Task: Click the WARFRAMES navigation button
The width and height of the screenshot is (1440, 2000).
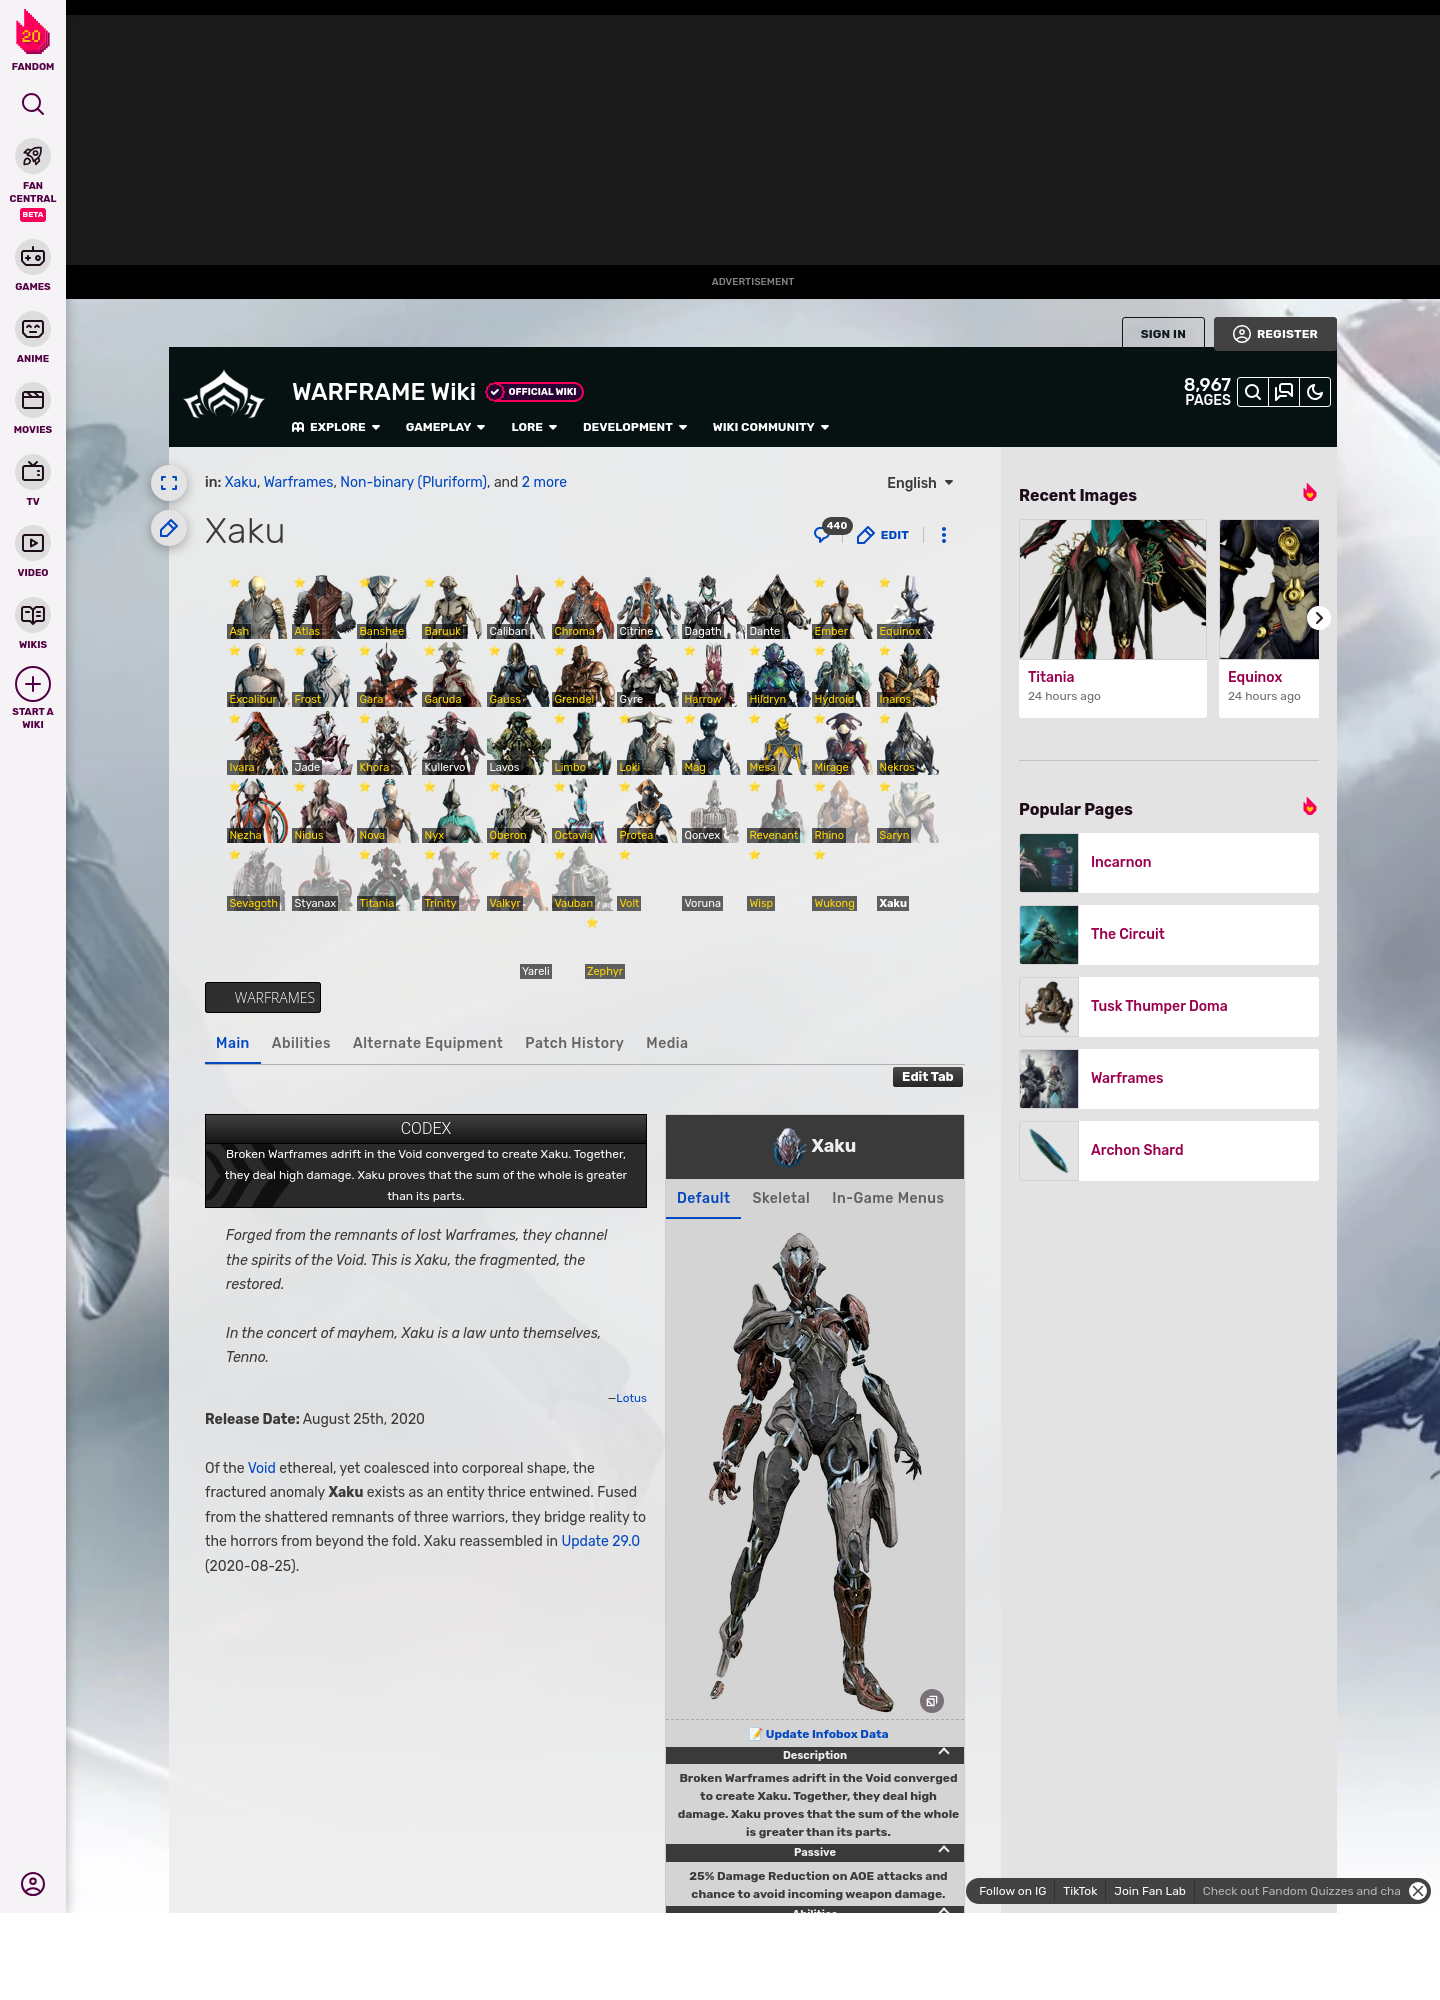Action: [x=263, y=997]
